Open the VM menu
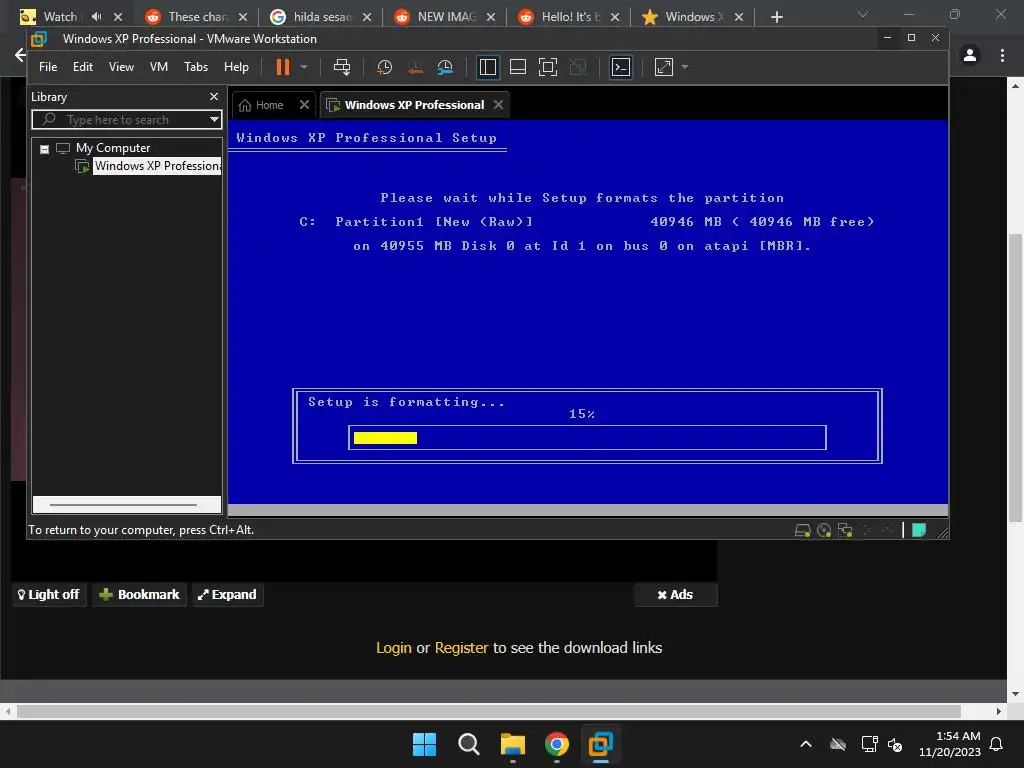The height and width of the screenshot is (768, 1024). [x=159, y=67]
